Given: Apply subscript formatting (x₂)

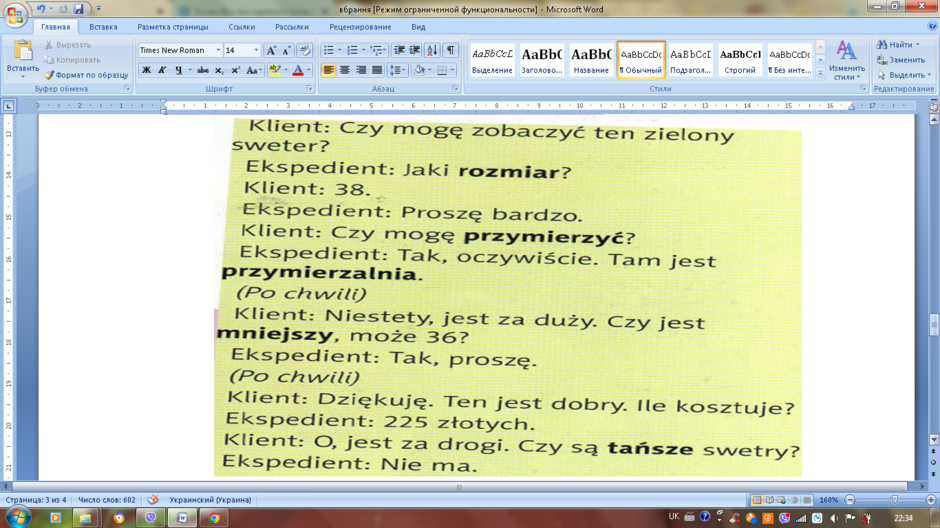Looking at the screenshot, I should point(219,70).
